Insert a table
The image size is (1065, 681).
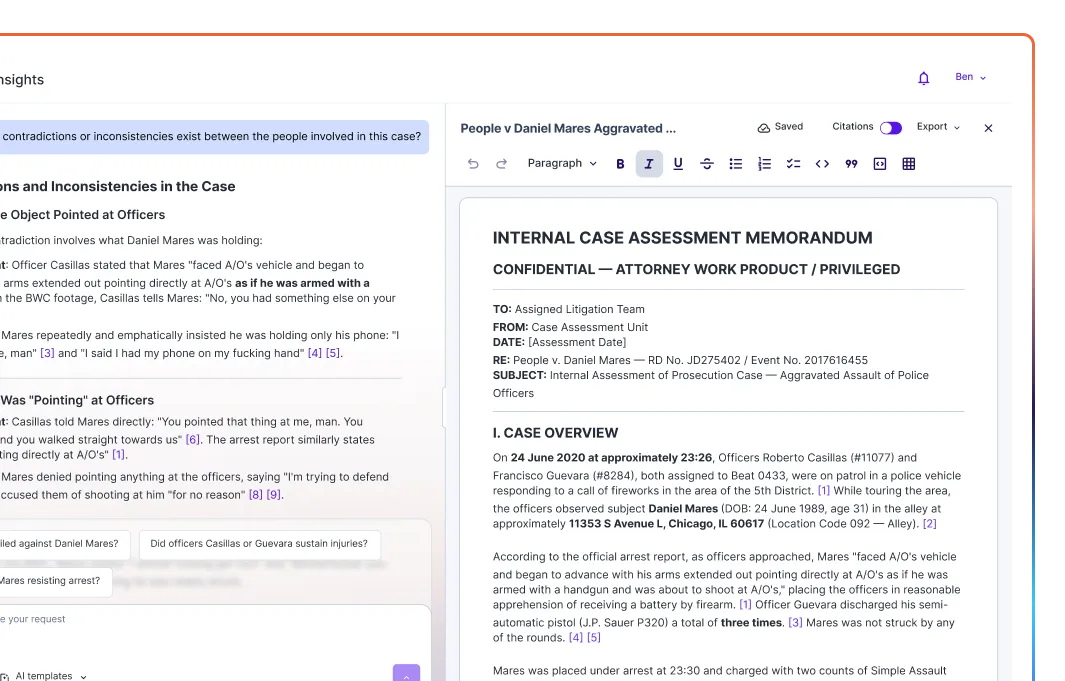909,164
